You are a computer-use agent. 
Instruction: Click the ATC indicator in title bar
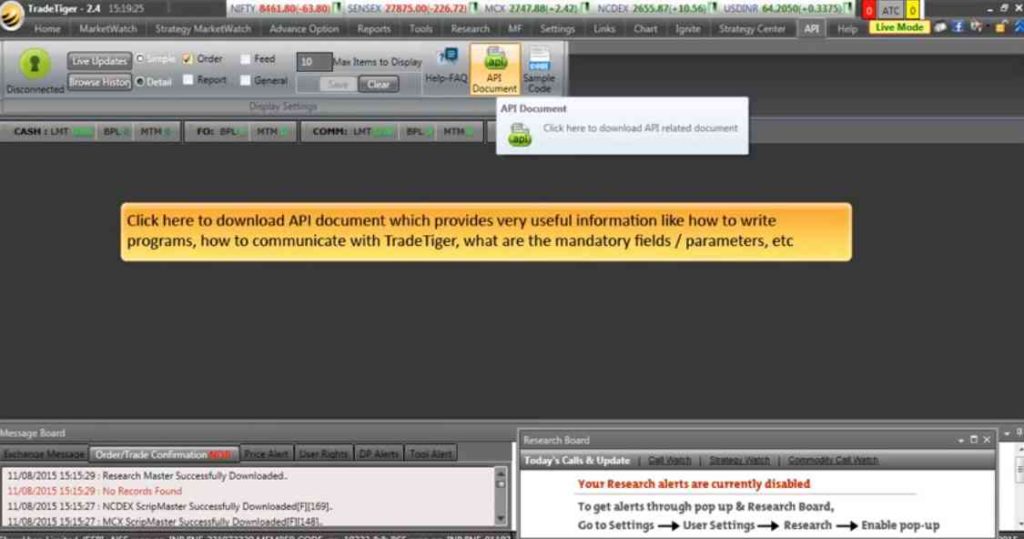coord(890,10)
